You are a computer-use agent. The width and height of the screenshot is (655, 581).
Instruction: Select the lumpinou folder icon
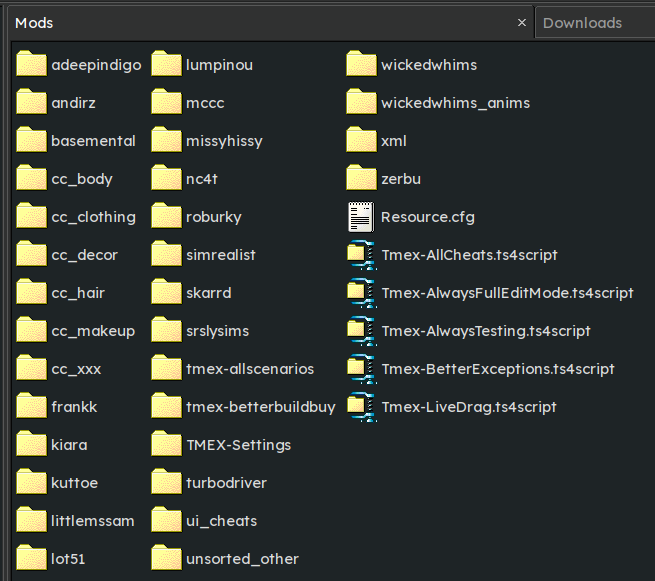[166, 64]
